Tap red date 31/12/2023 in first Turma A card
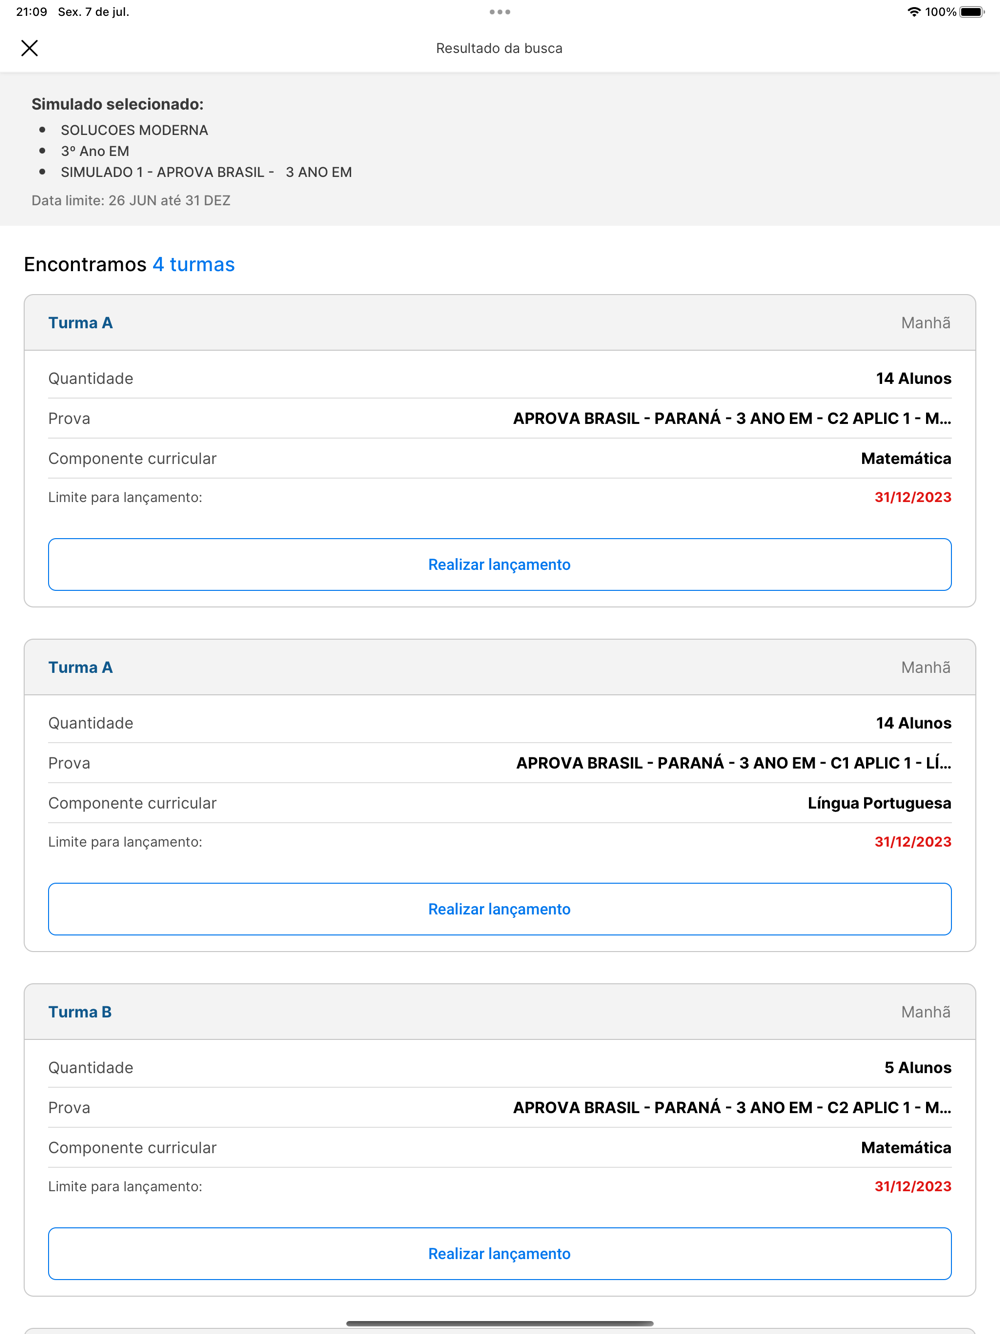This screenshot has height=1334, width=1000. tap(913, 497)
